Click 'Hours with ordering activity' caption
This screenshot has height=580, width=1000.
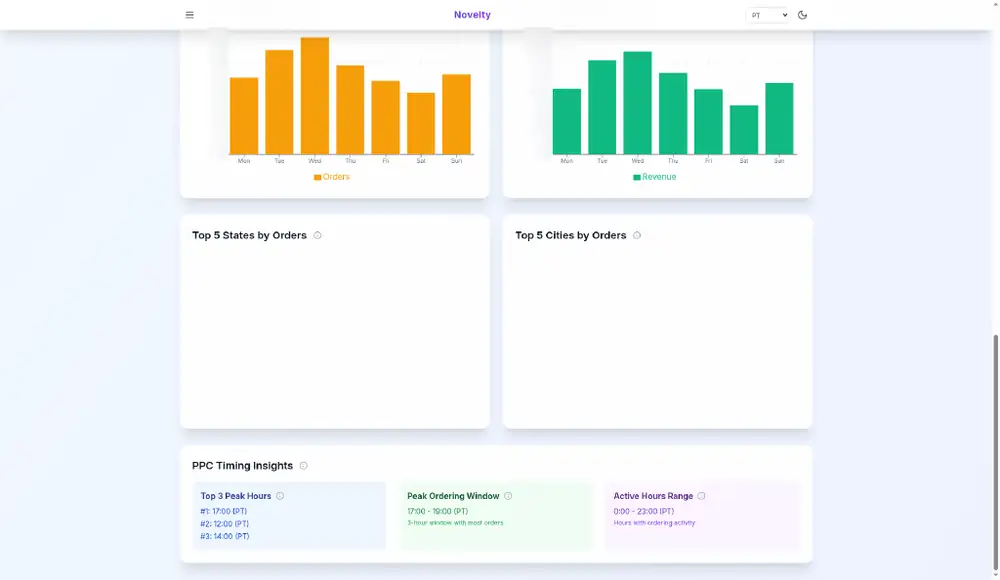(x=654, y=523)
